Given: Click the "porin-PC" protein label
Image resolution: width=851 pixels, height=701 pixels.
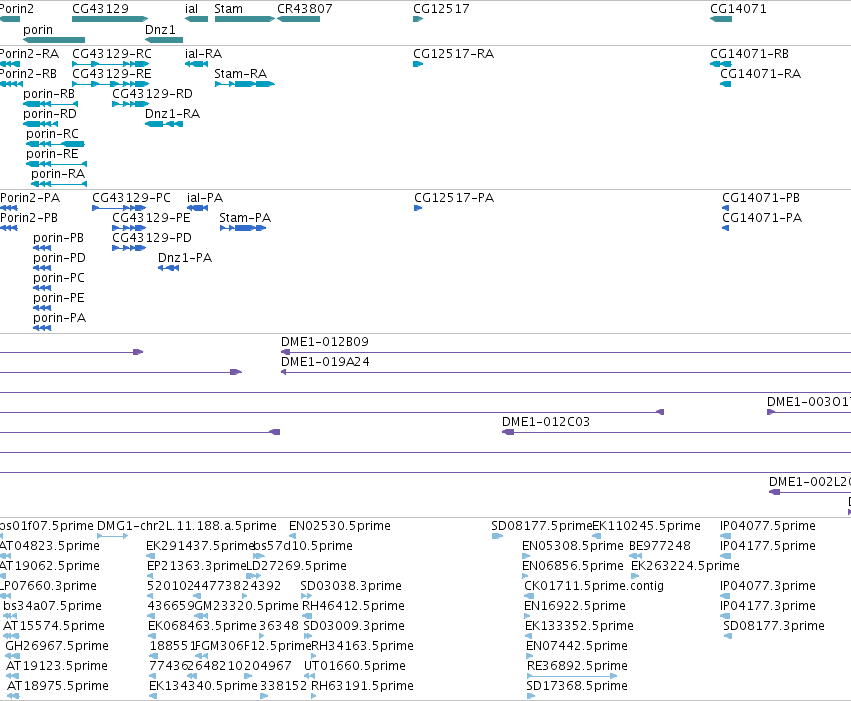Looking at the screenshot, I should [59, 278].
